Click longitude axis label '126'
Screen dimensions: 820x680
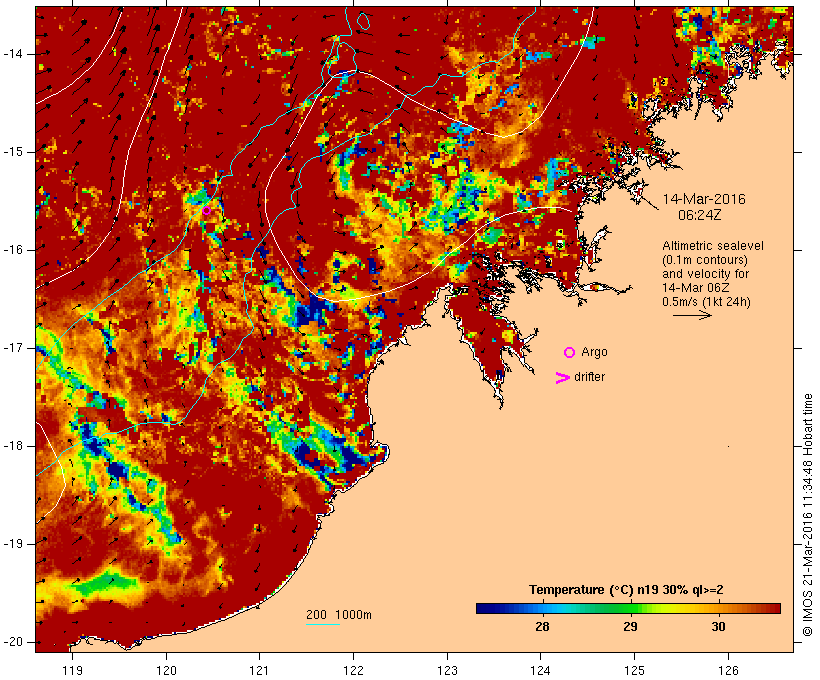[x=728, y=671]
